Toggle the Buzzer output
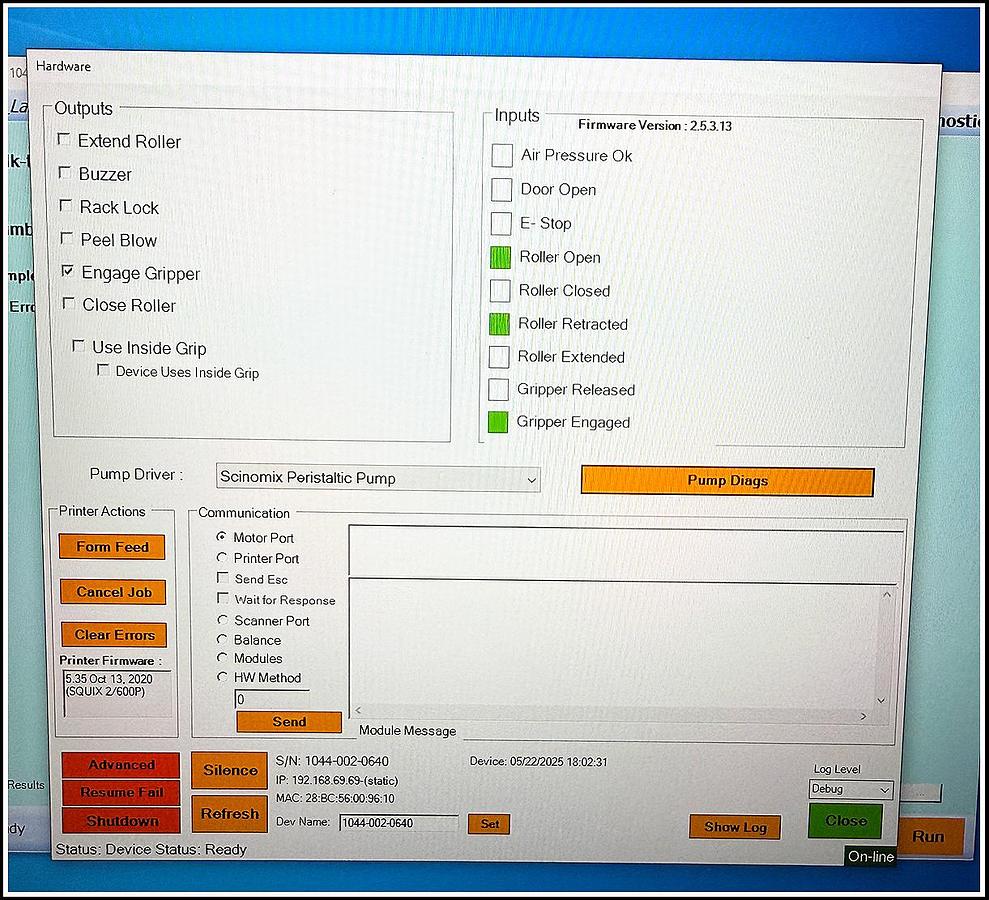Image resolution: width=989 pixels, height=900 pixels. [65, 174]
